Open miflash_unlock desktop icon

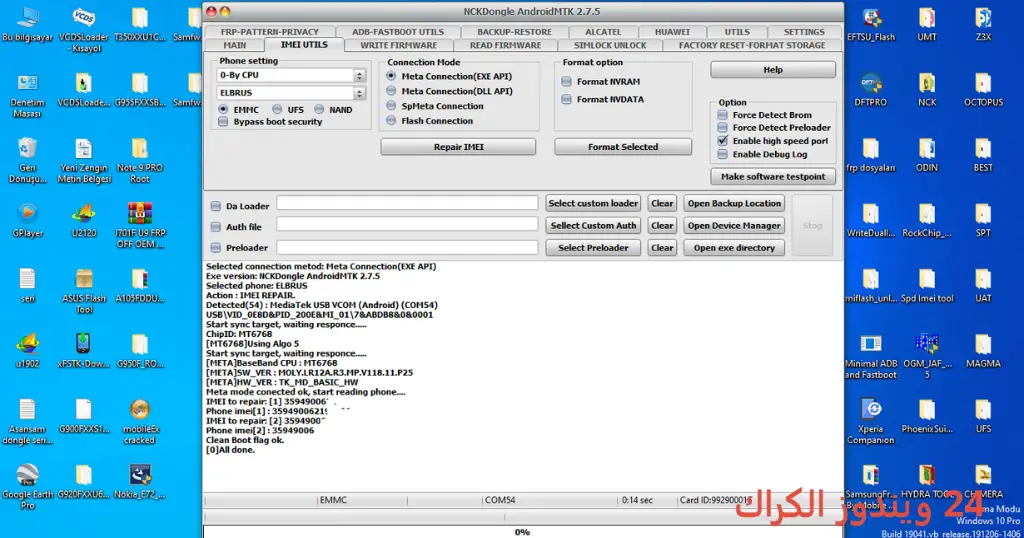point(871,285)
